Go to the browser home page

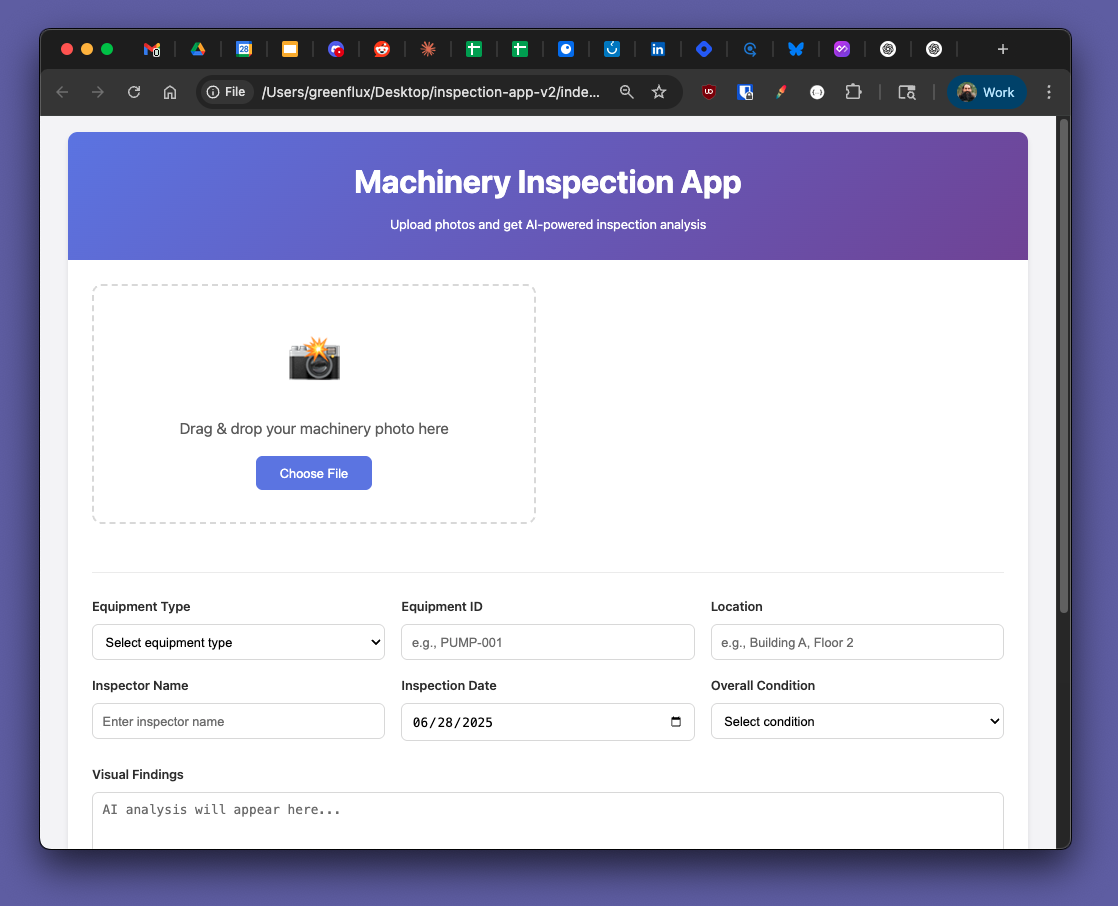170,92
